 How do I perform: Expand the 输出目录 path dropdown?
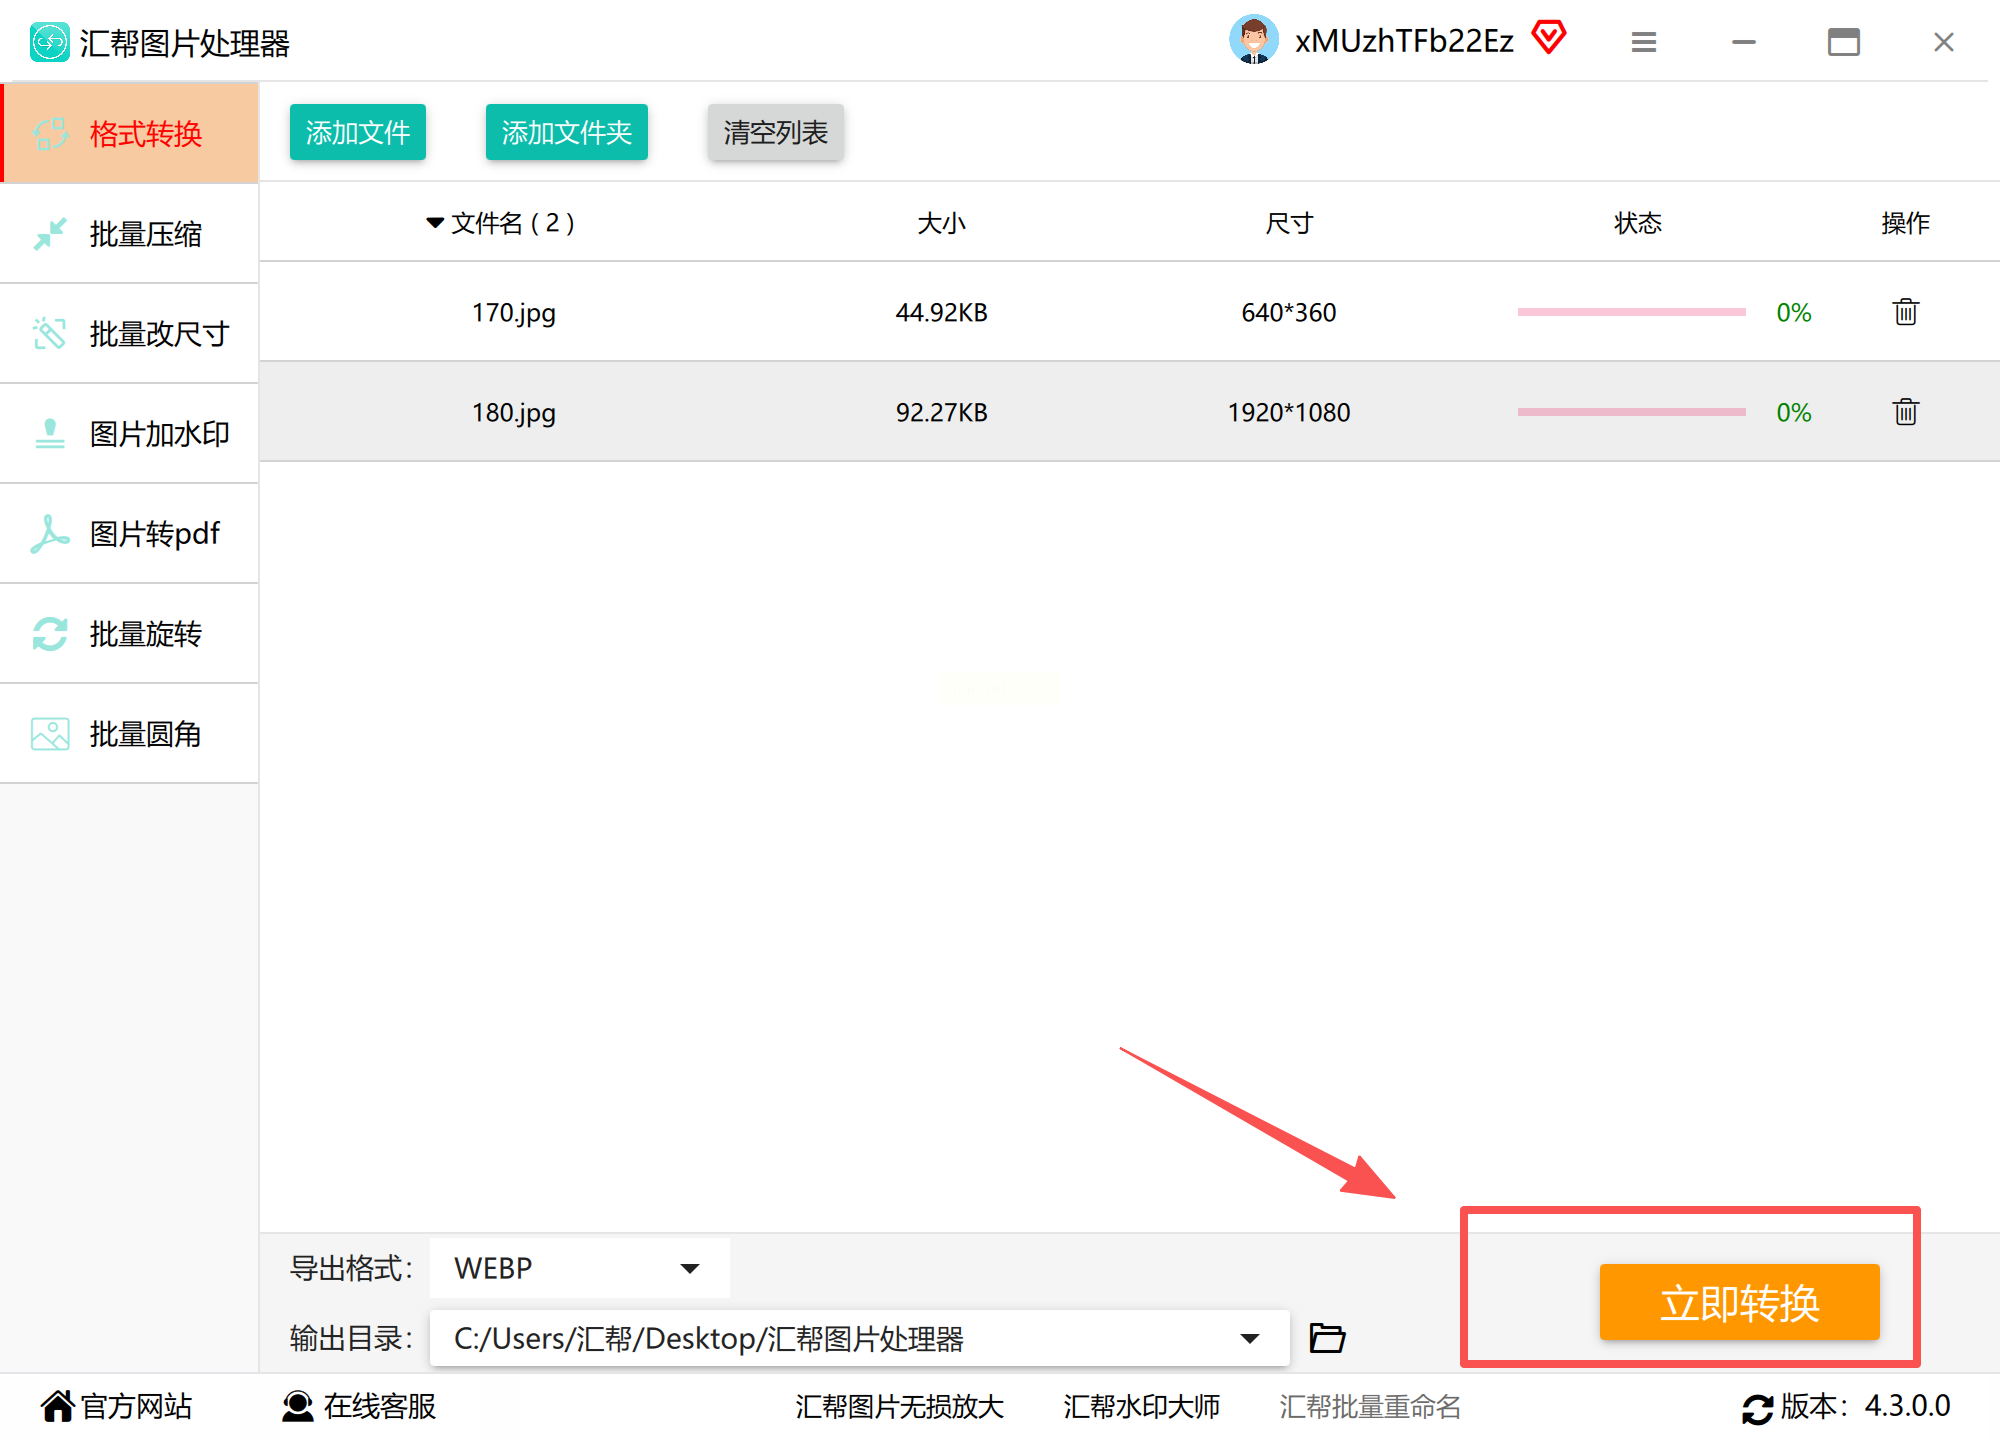1249,1338
